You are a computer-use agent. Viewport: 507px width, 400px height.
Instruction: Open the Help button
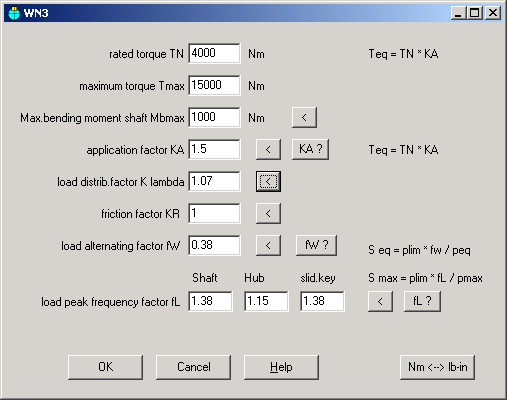(281, 367)
